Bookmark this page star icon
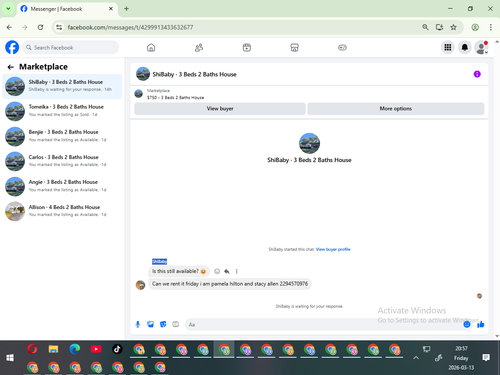 pyautogui.click(x=453, y=27)
